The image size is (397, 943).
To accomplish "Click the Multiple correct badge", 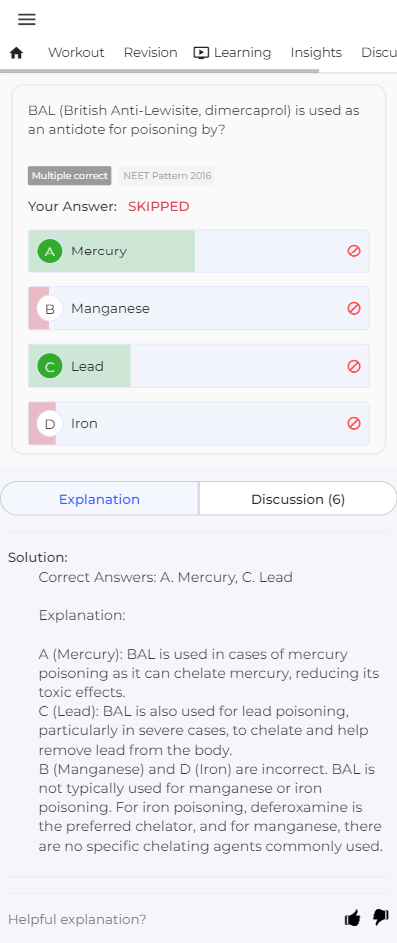I will tap(70, 176).
